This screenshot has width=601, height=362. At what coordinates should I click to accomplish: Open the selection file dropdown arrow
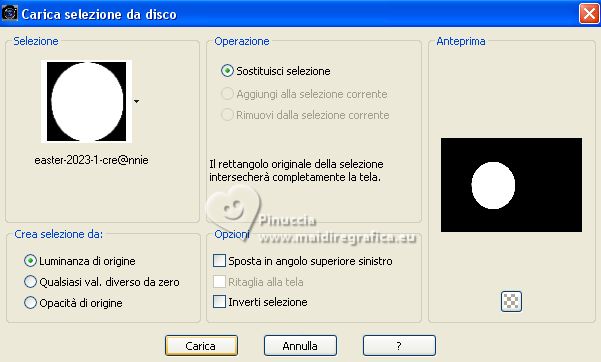[x=136, y=102]
